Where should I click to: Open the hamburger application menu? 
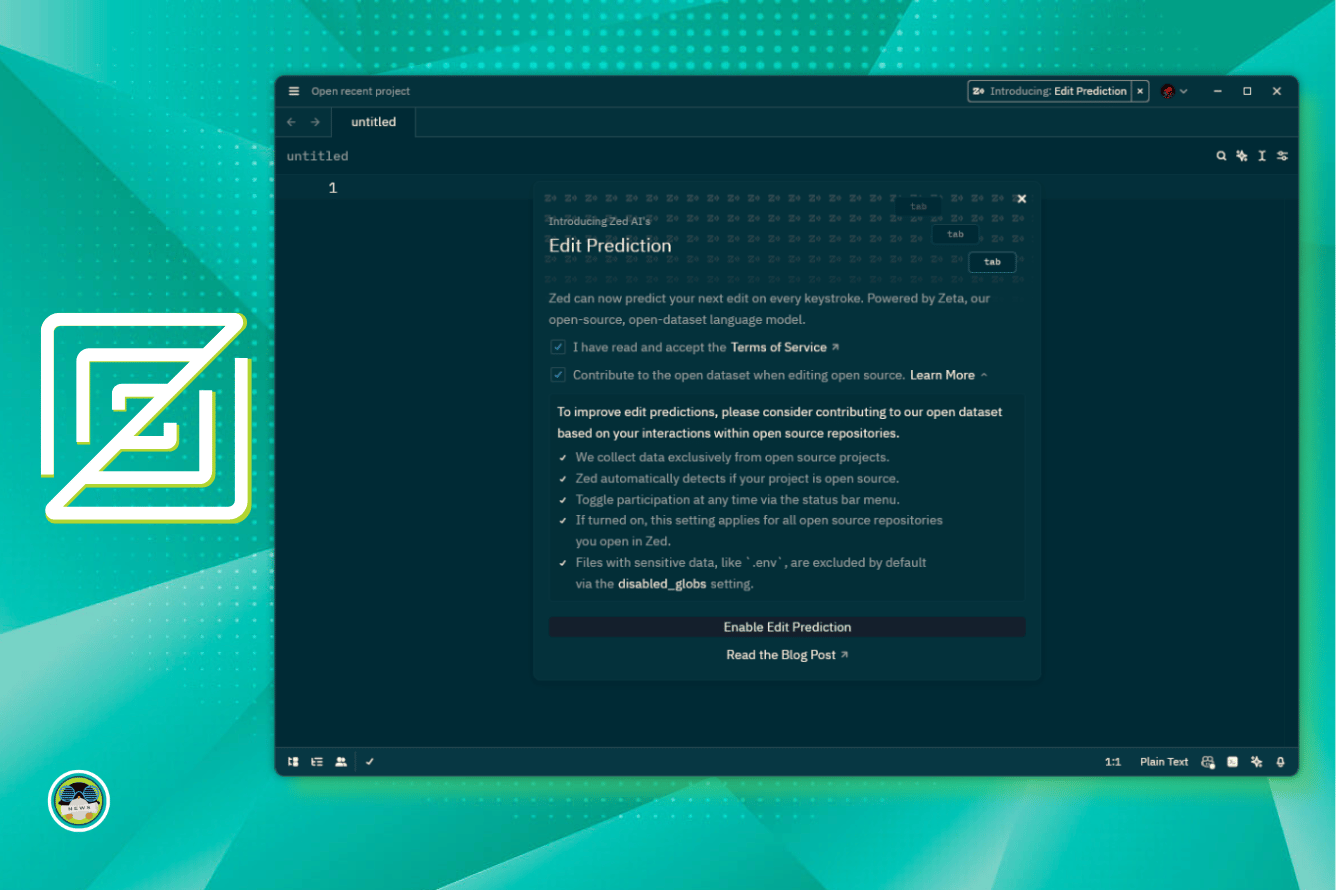[x=294, y=91]
